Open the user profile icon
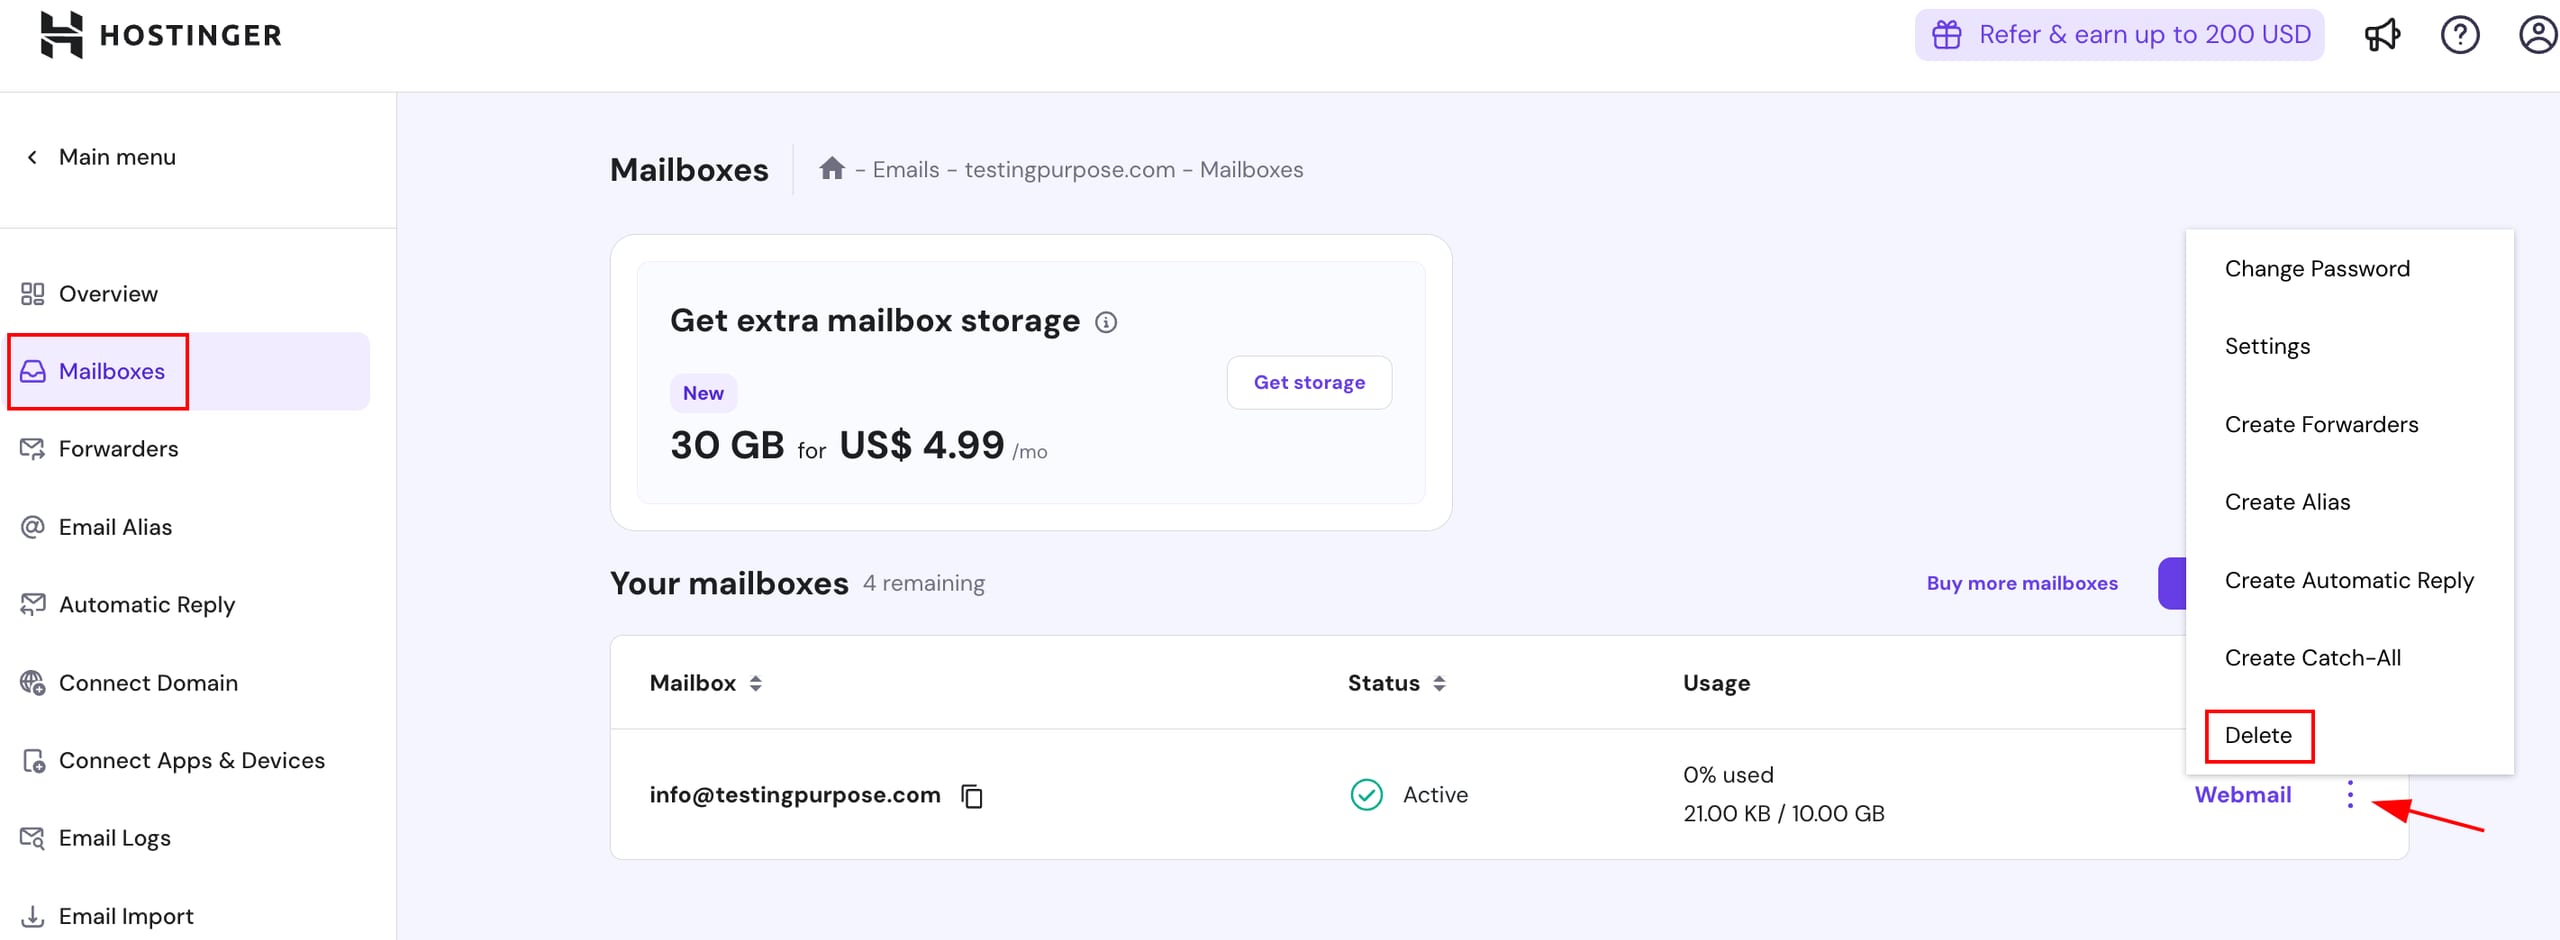This screenshot has width=2560, height=940. 2537,35
